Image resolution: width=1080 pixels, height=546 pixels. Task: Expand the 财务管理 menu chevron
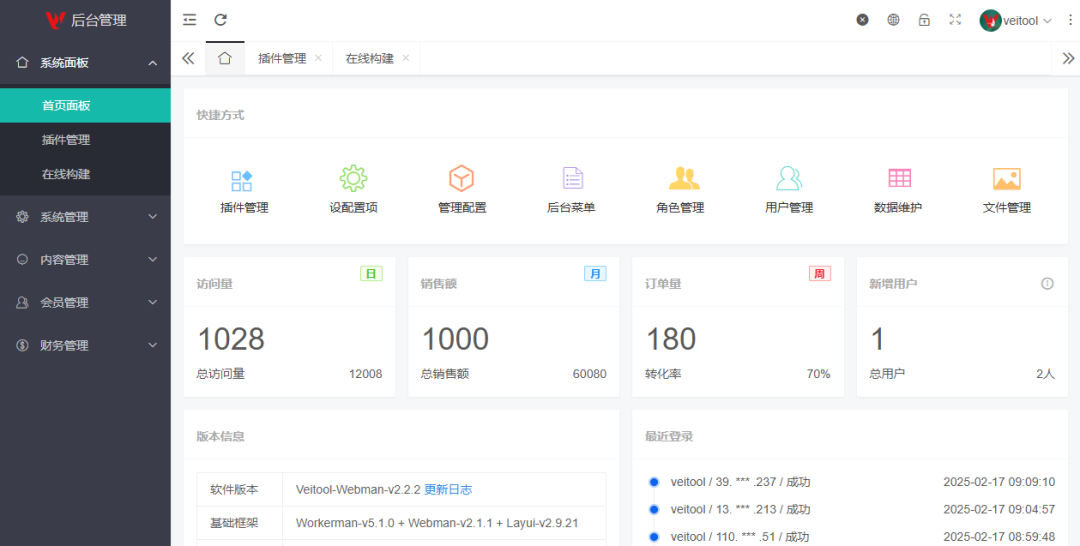point(153,345)
